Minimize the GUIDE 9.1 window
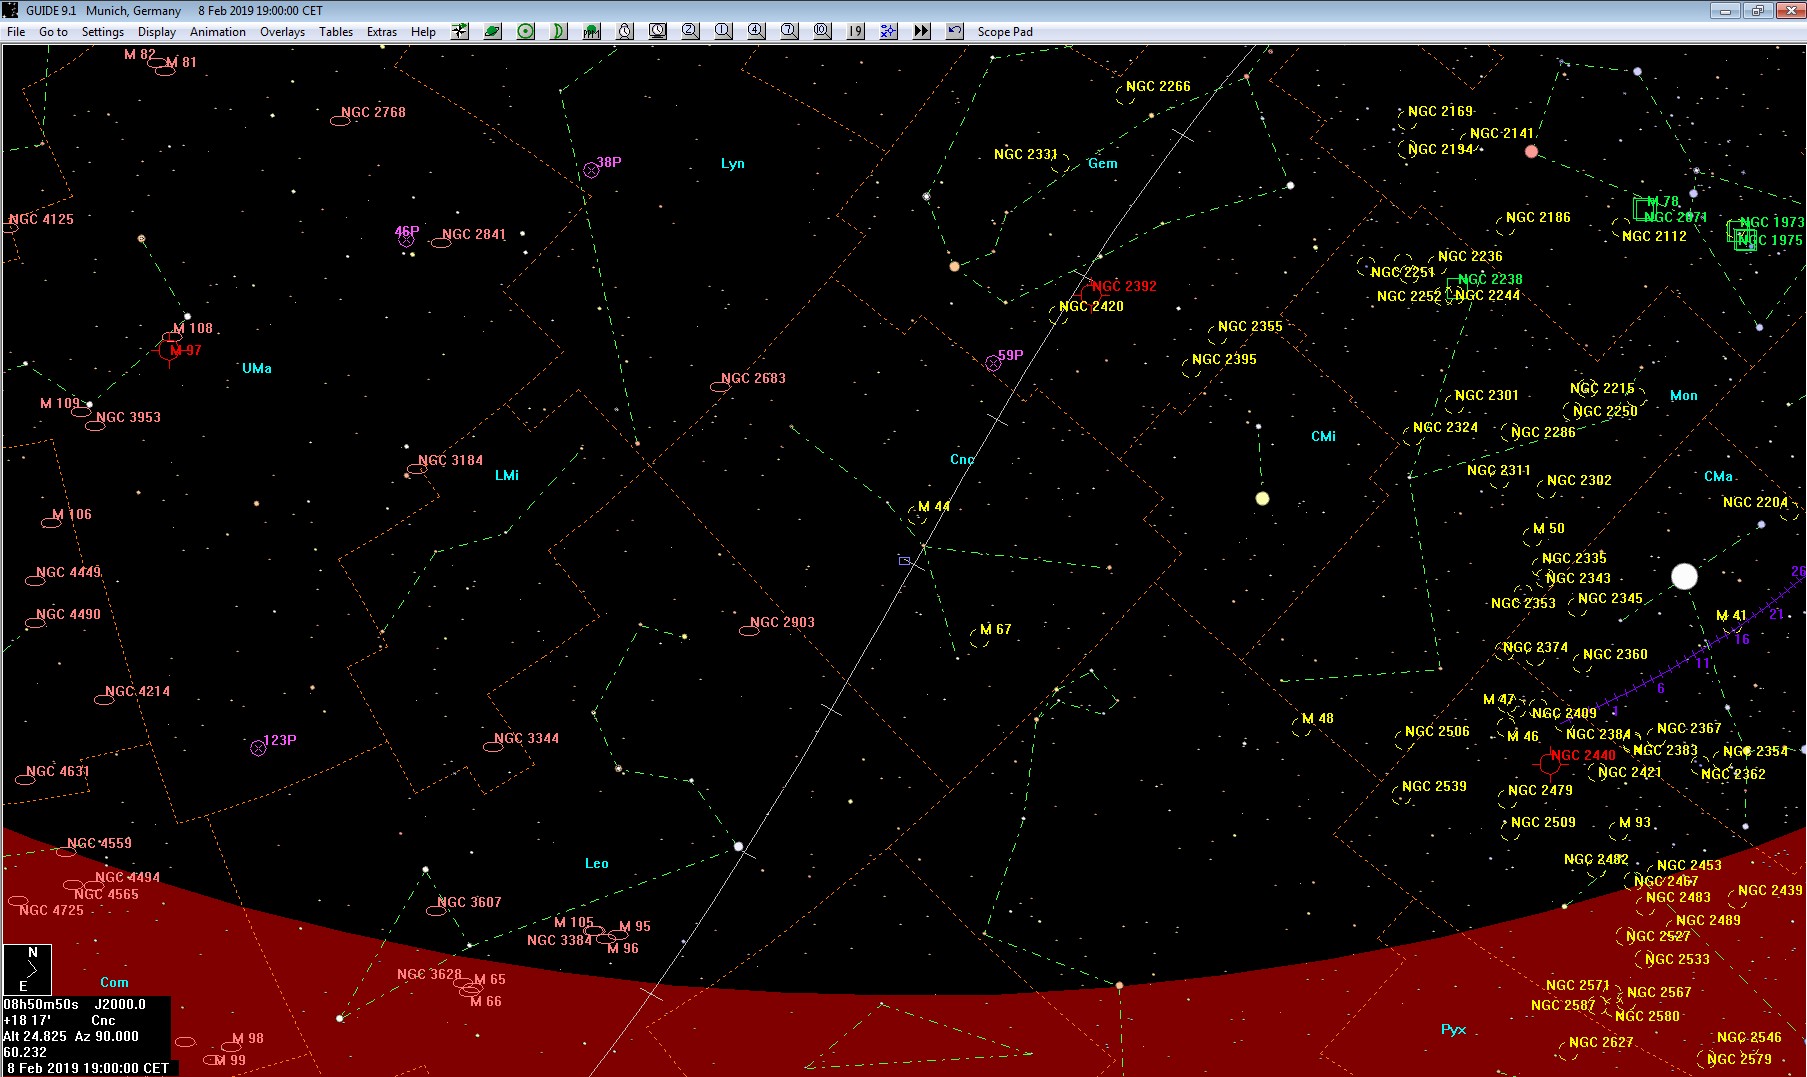1807x1077 pixels. click(1725, 10)
